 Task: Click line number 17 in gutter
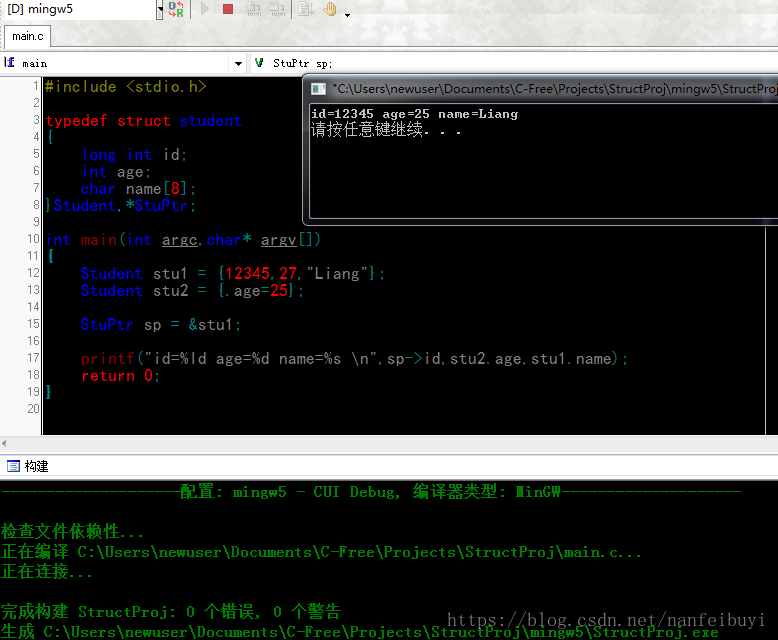[x=33, y=358]
